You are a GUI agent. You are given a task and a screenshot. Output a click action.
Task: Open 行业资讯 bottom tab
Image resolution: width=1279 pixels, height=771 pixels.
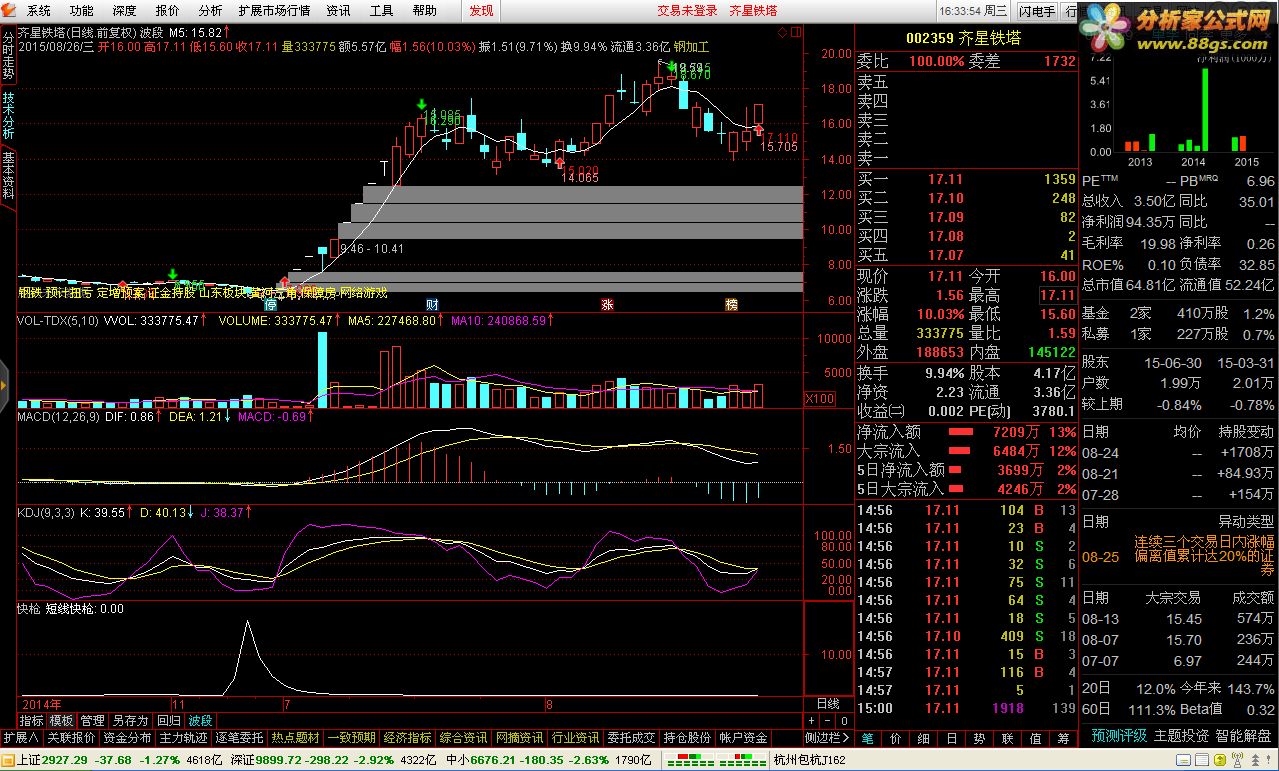(575, 738)
